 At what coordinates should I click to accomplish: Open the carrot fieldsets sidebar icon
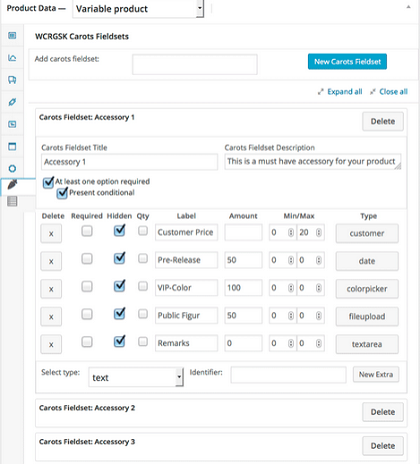(12, 184)
